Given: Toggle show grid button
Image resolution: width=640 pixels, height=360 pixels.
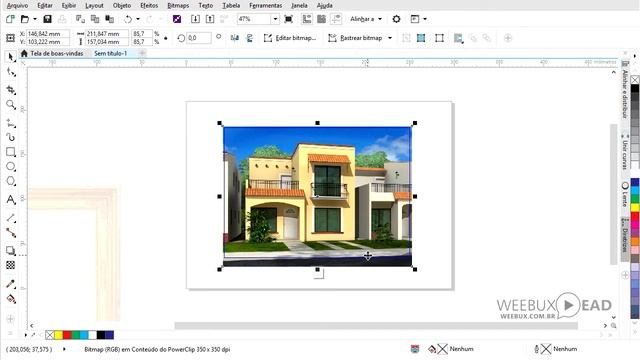Looking at the screenshot, I should [x=322, y=19].
